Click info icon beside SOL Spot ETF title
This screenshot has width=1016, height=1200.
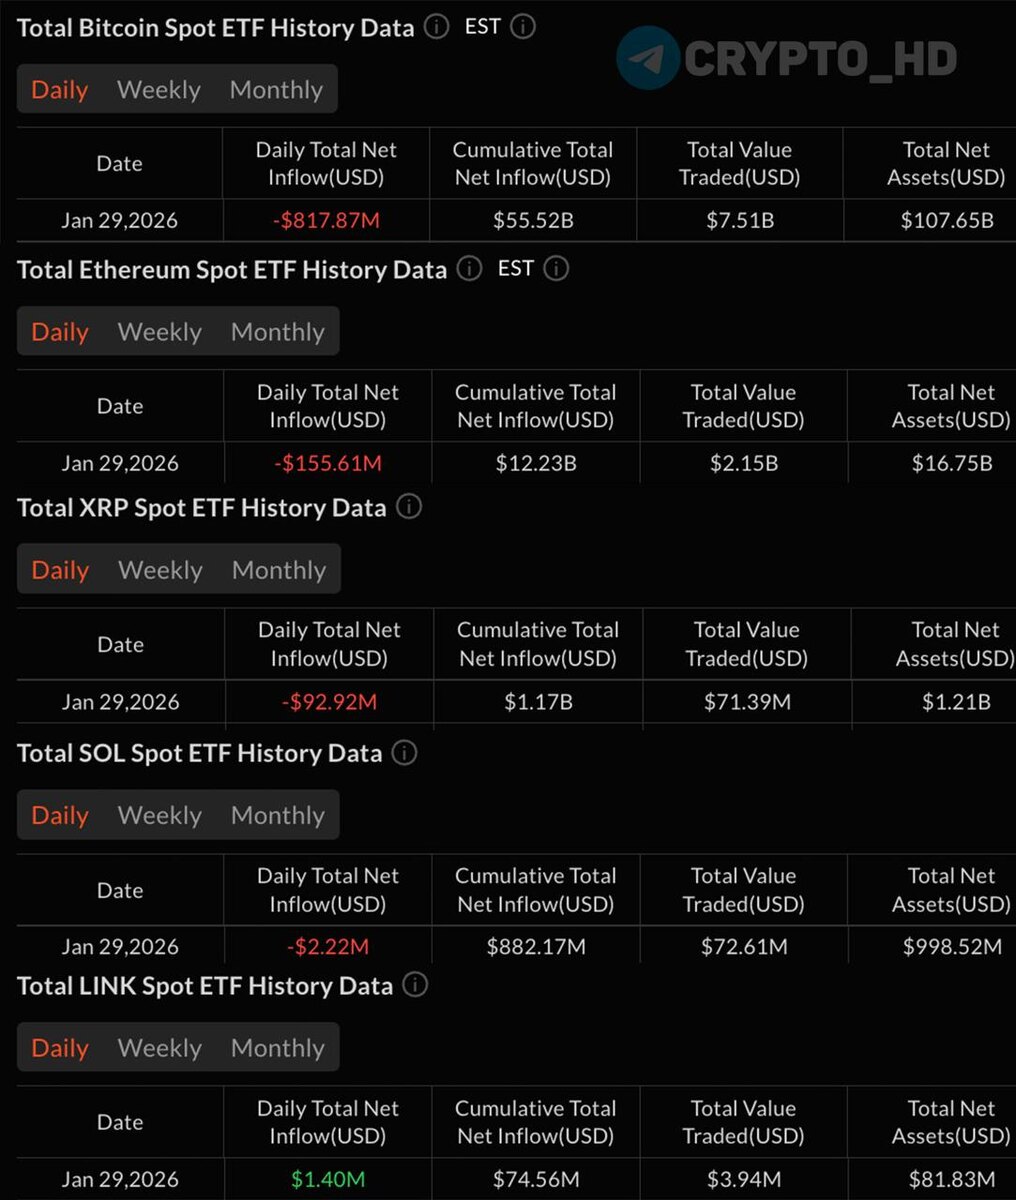tap(404, 753)
